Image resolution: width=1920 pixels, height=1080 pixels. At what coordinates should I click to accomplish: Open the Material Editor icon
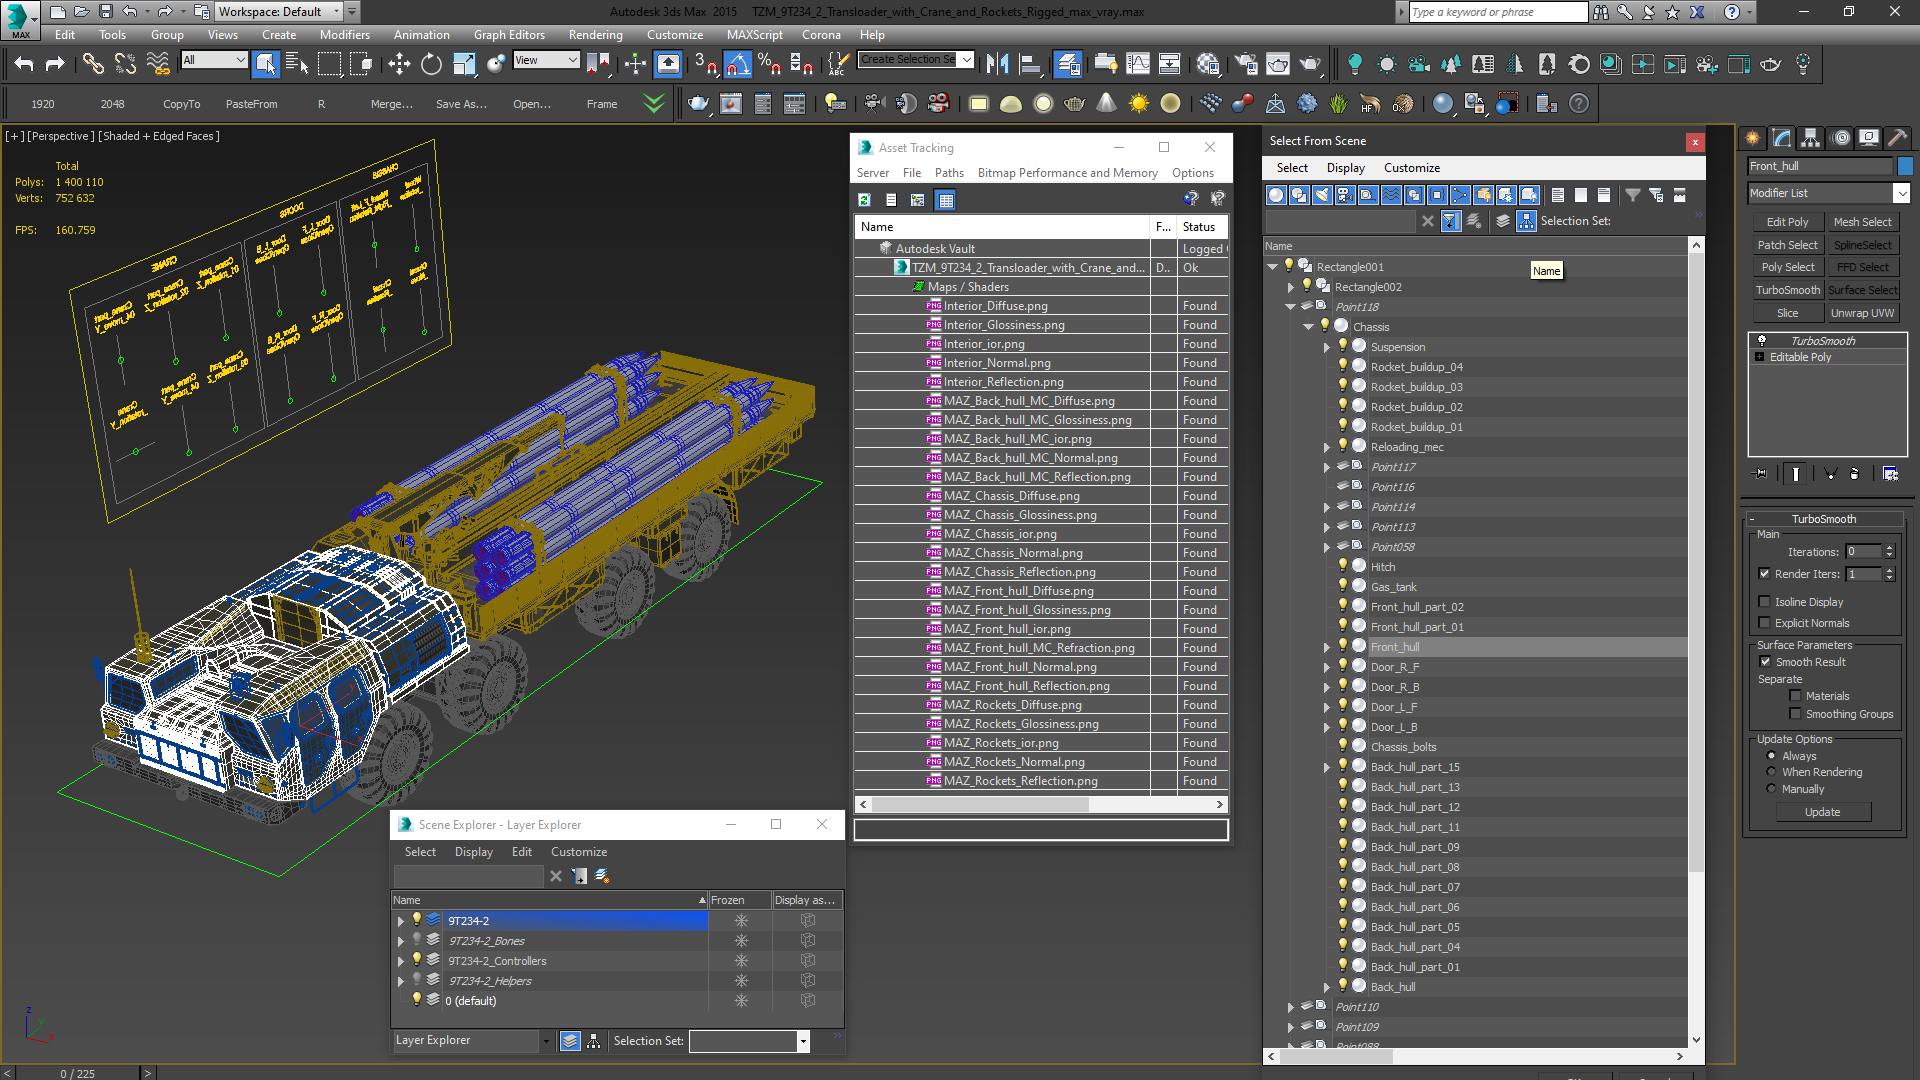point(1208,64)
